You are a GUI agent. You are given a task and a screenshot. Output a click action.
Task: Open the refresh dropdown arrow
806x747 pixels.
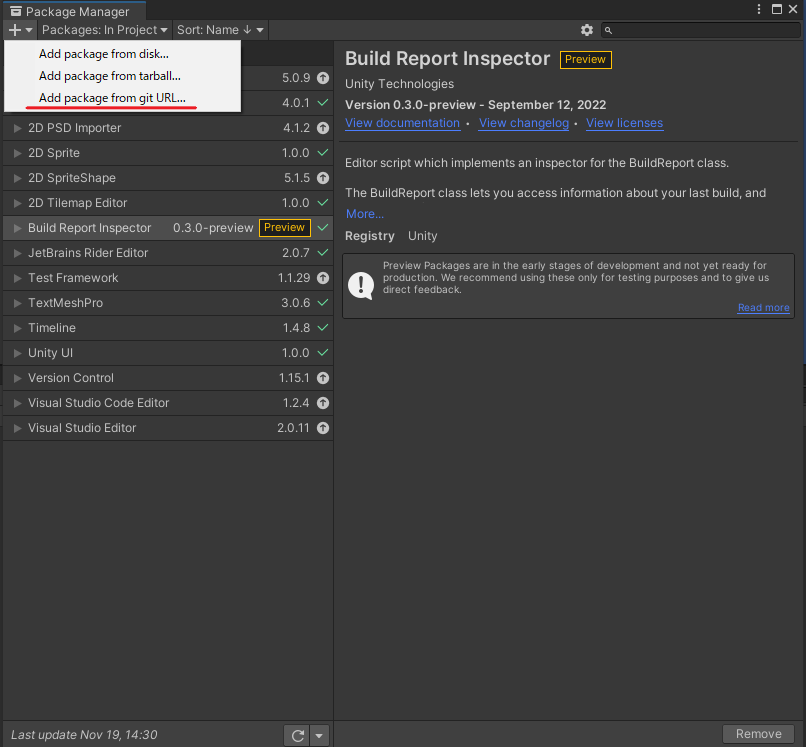[x=318, y=734]
